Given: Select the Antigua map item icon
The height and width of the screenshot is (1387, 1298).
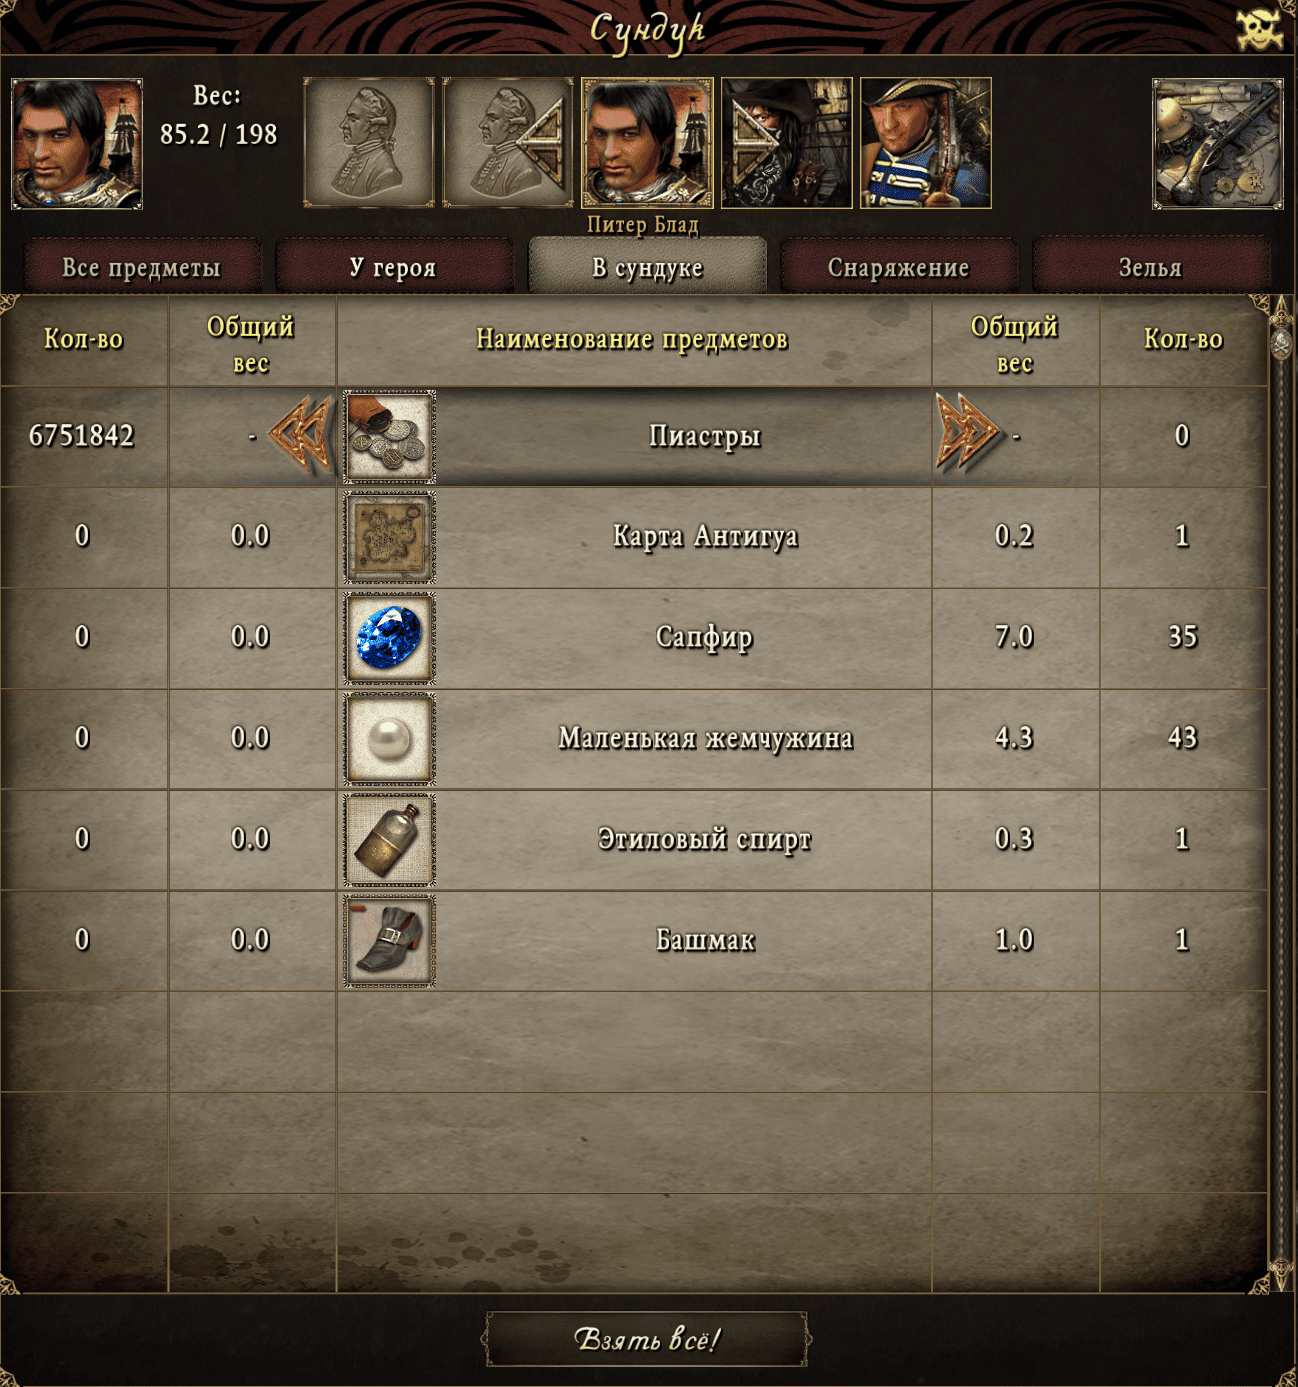Looking at the screenshot, I should [390, 538].
